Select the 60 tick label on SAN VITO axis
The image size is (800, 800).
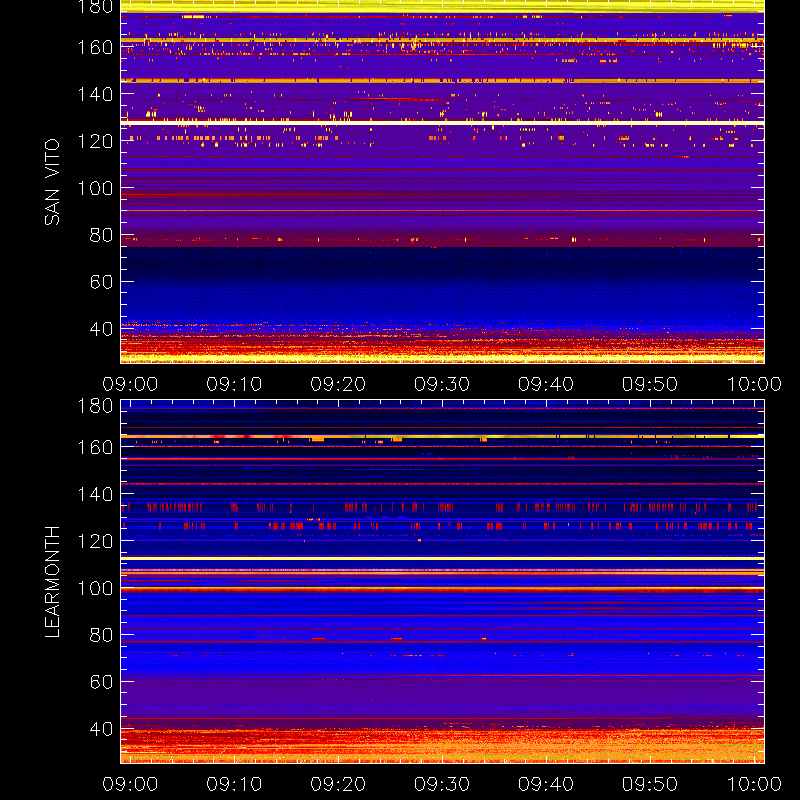101,282
